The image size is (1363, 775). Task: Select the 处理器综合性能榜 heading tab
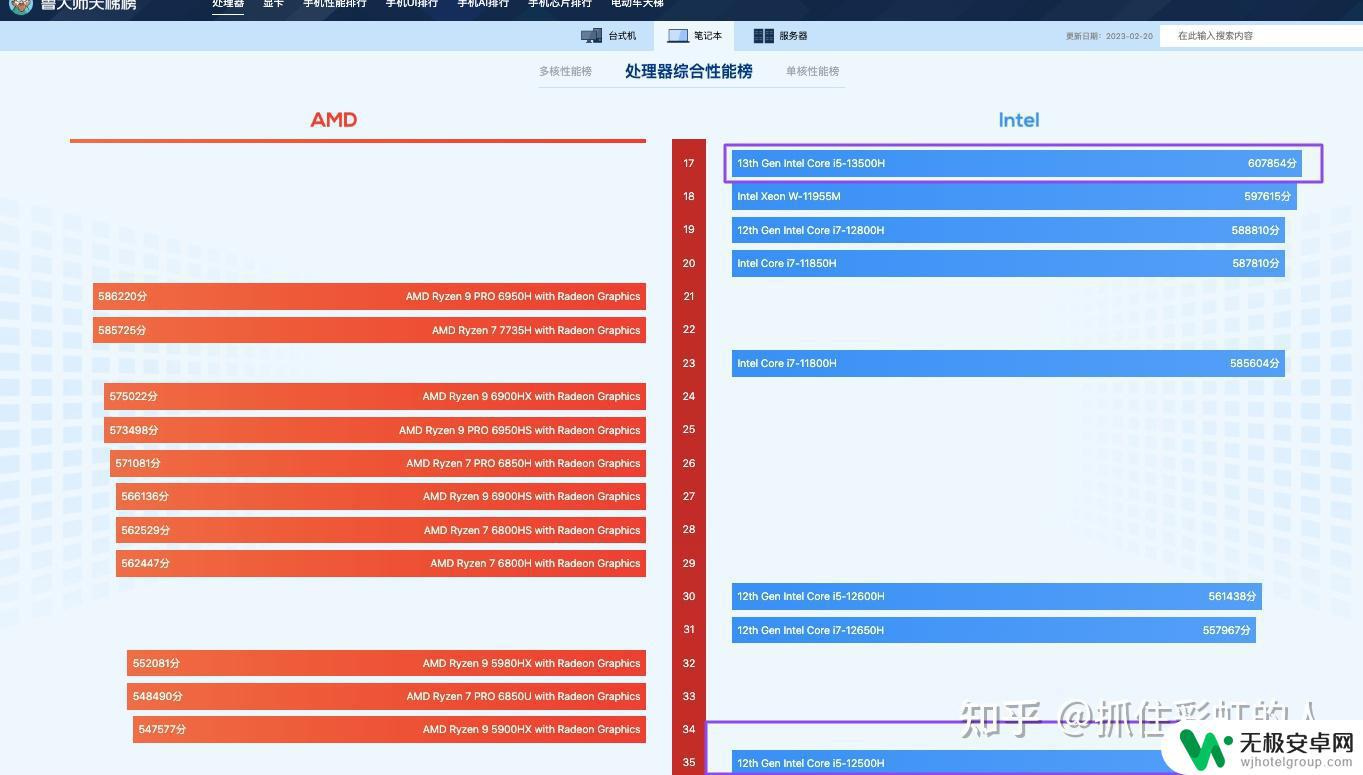click(x=689, y=71)
